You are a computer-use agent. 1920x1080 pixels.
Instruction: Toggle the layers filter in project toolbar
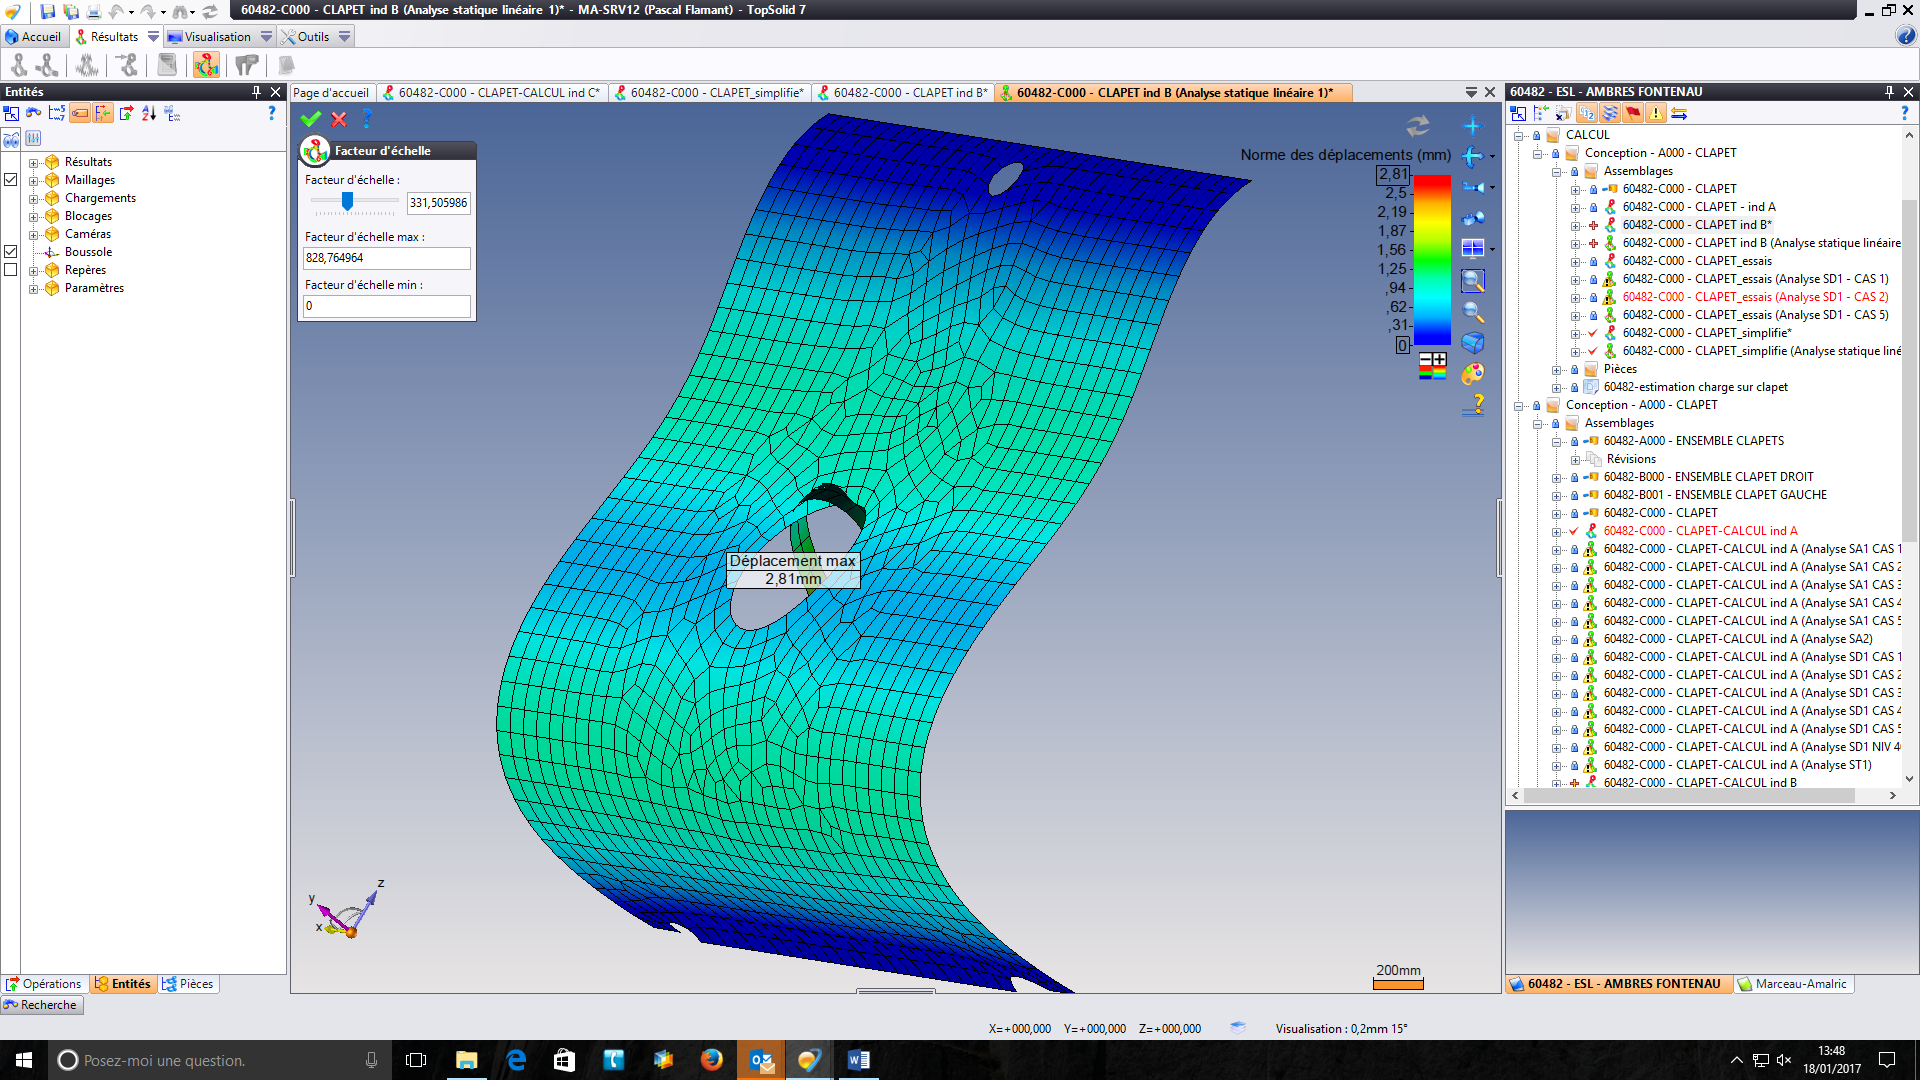[1610, 113]
